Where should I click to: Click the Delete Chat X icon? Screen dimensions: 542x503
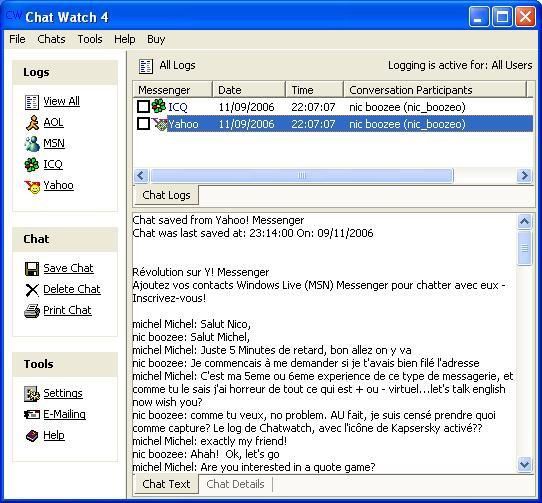pyautogui.click(x=32, y=290)
